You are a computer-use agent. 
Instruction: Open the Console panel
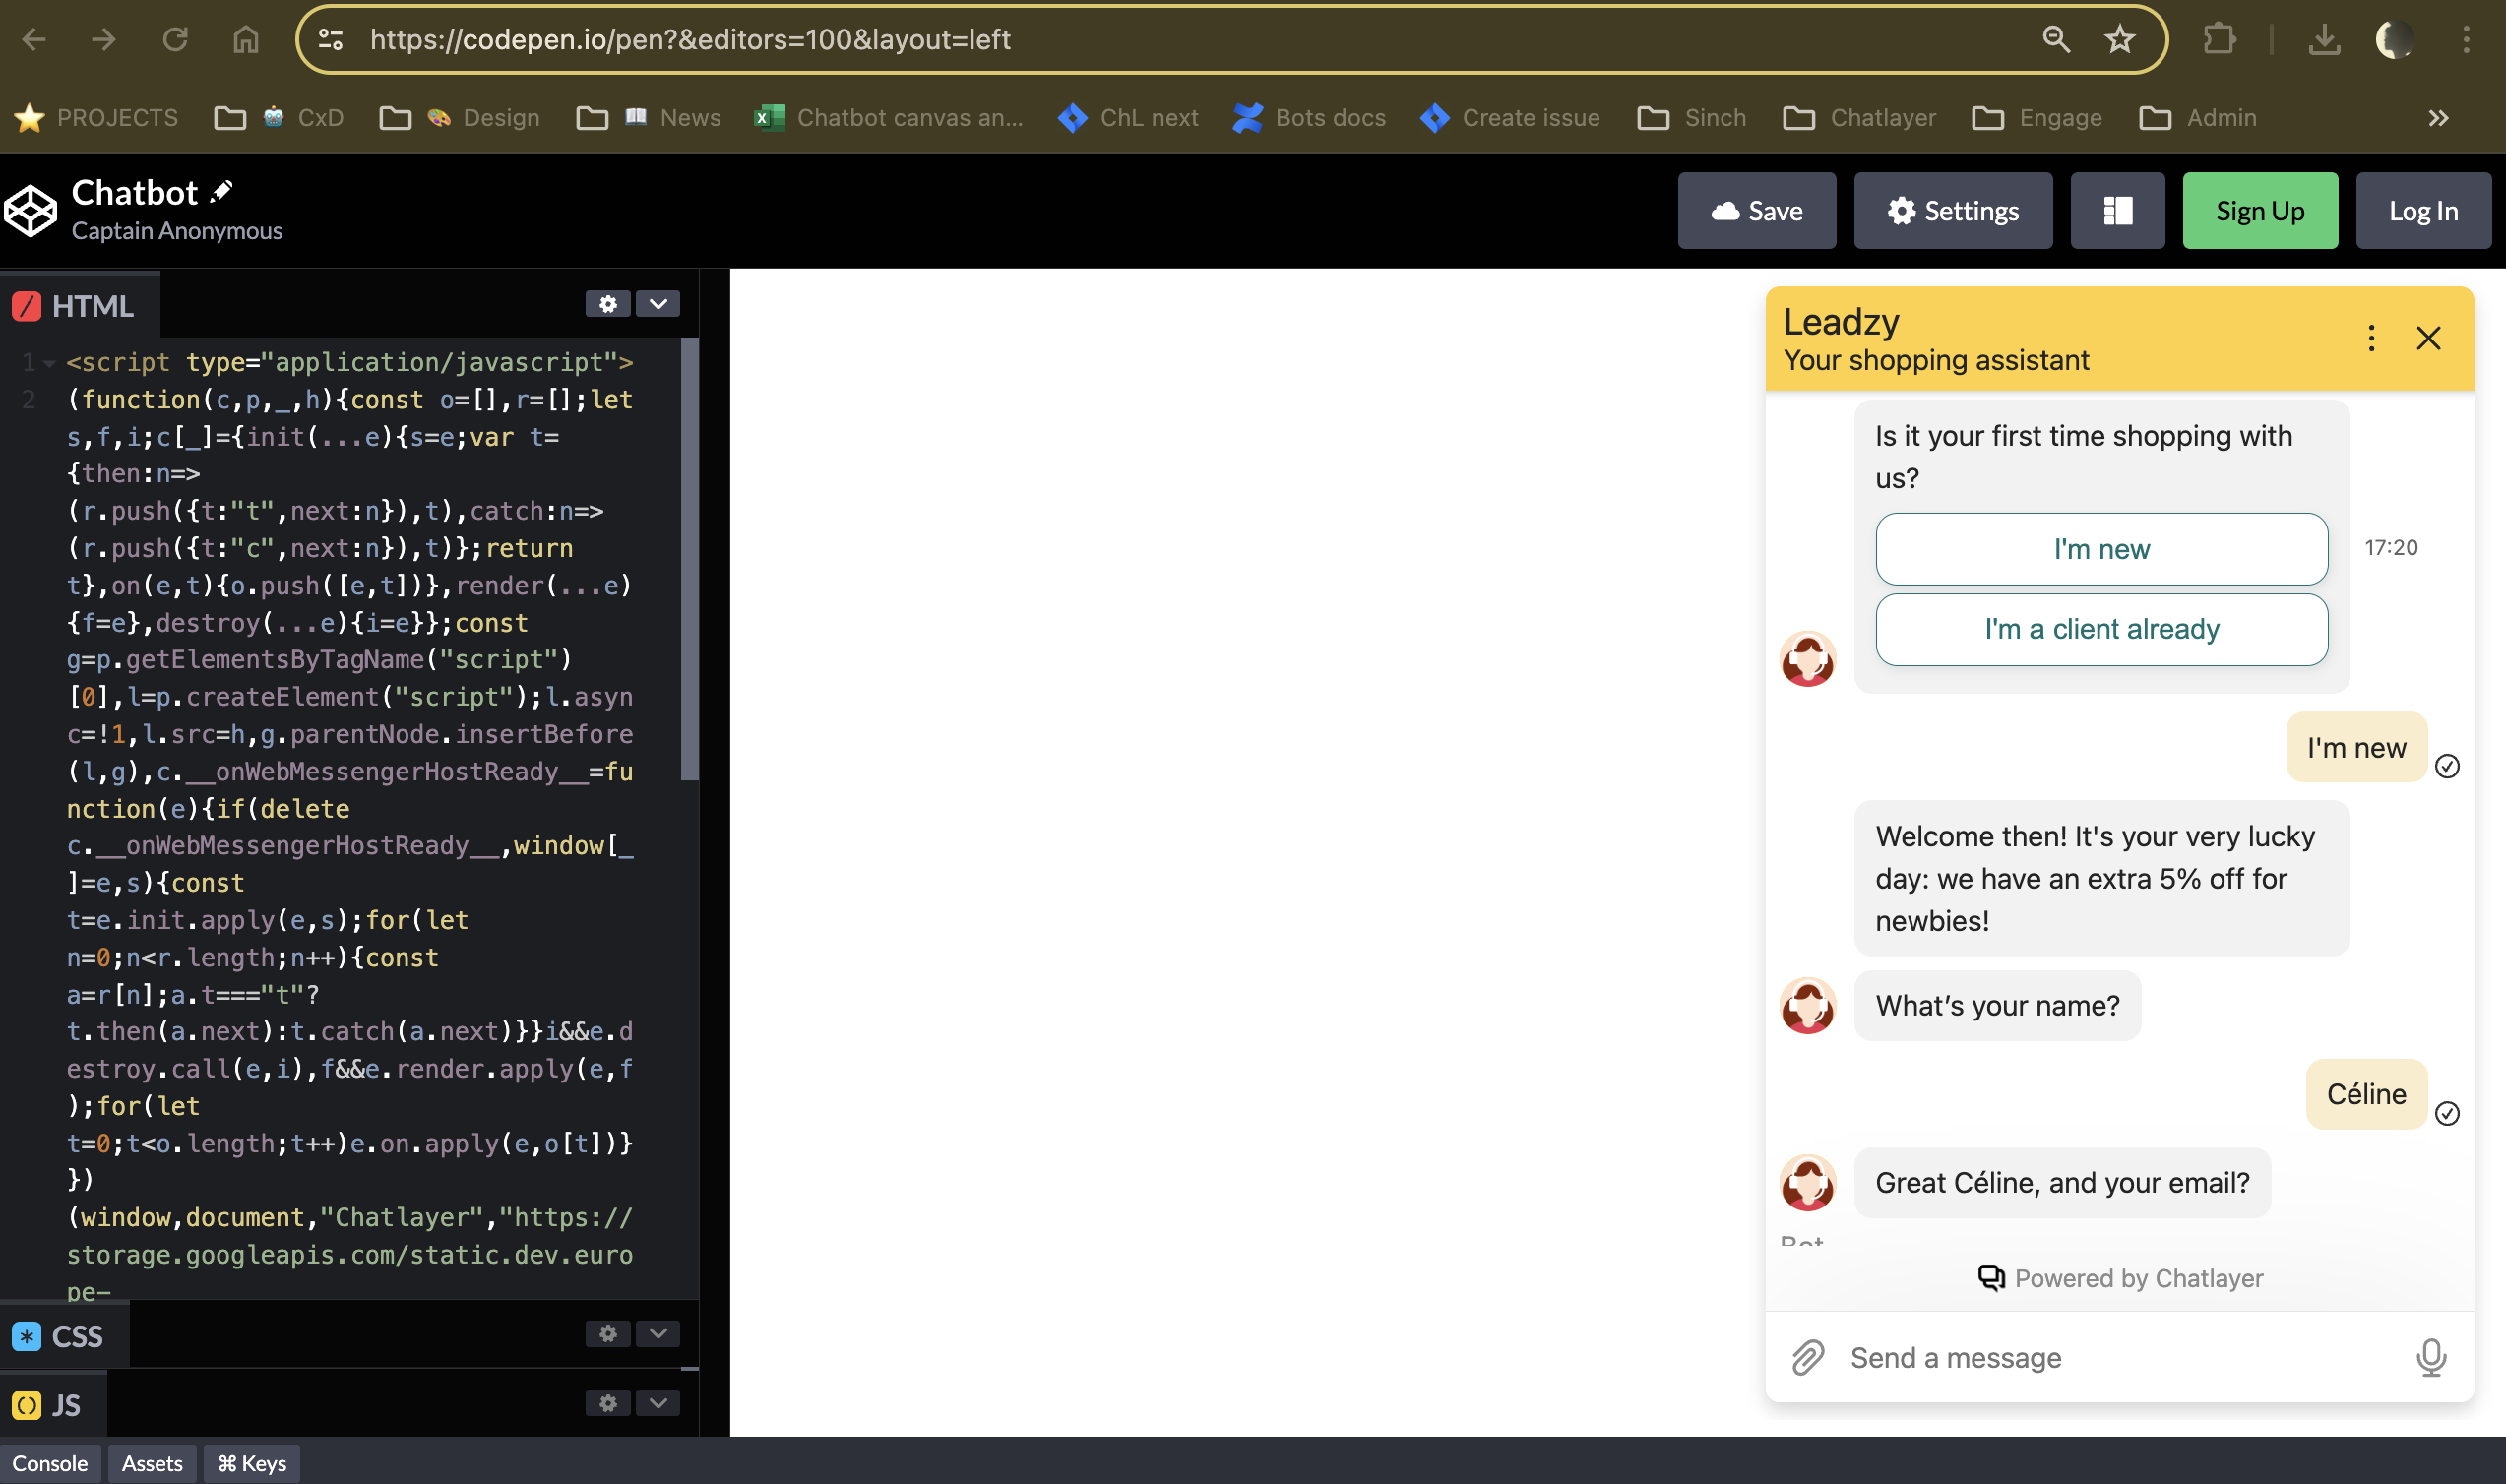[50, 1463]
